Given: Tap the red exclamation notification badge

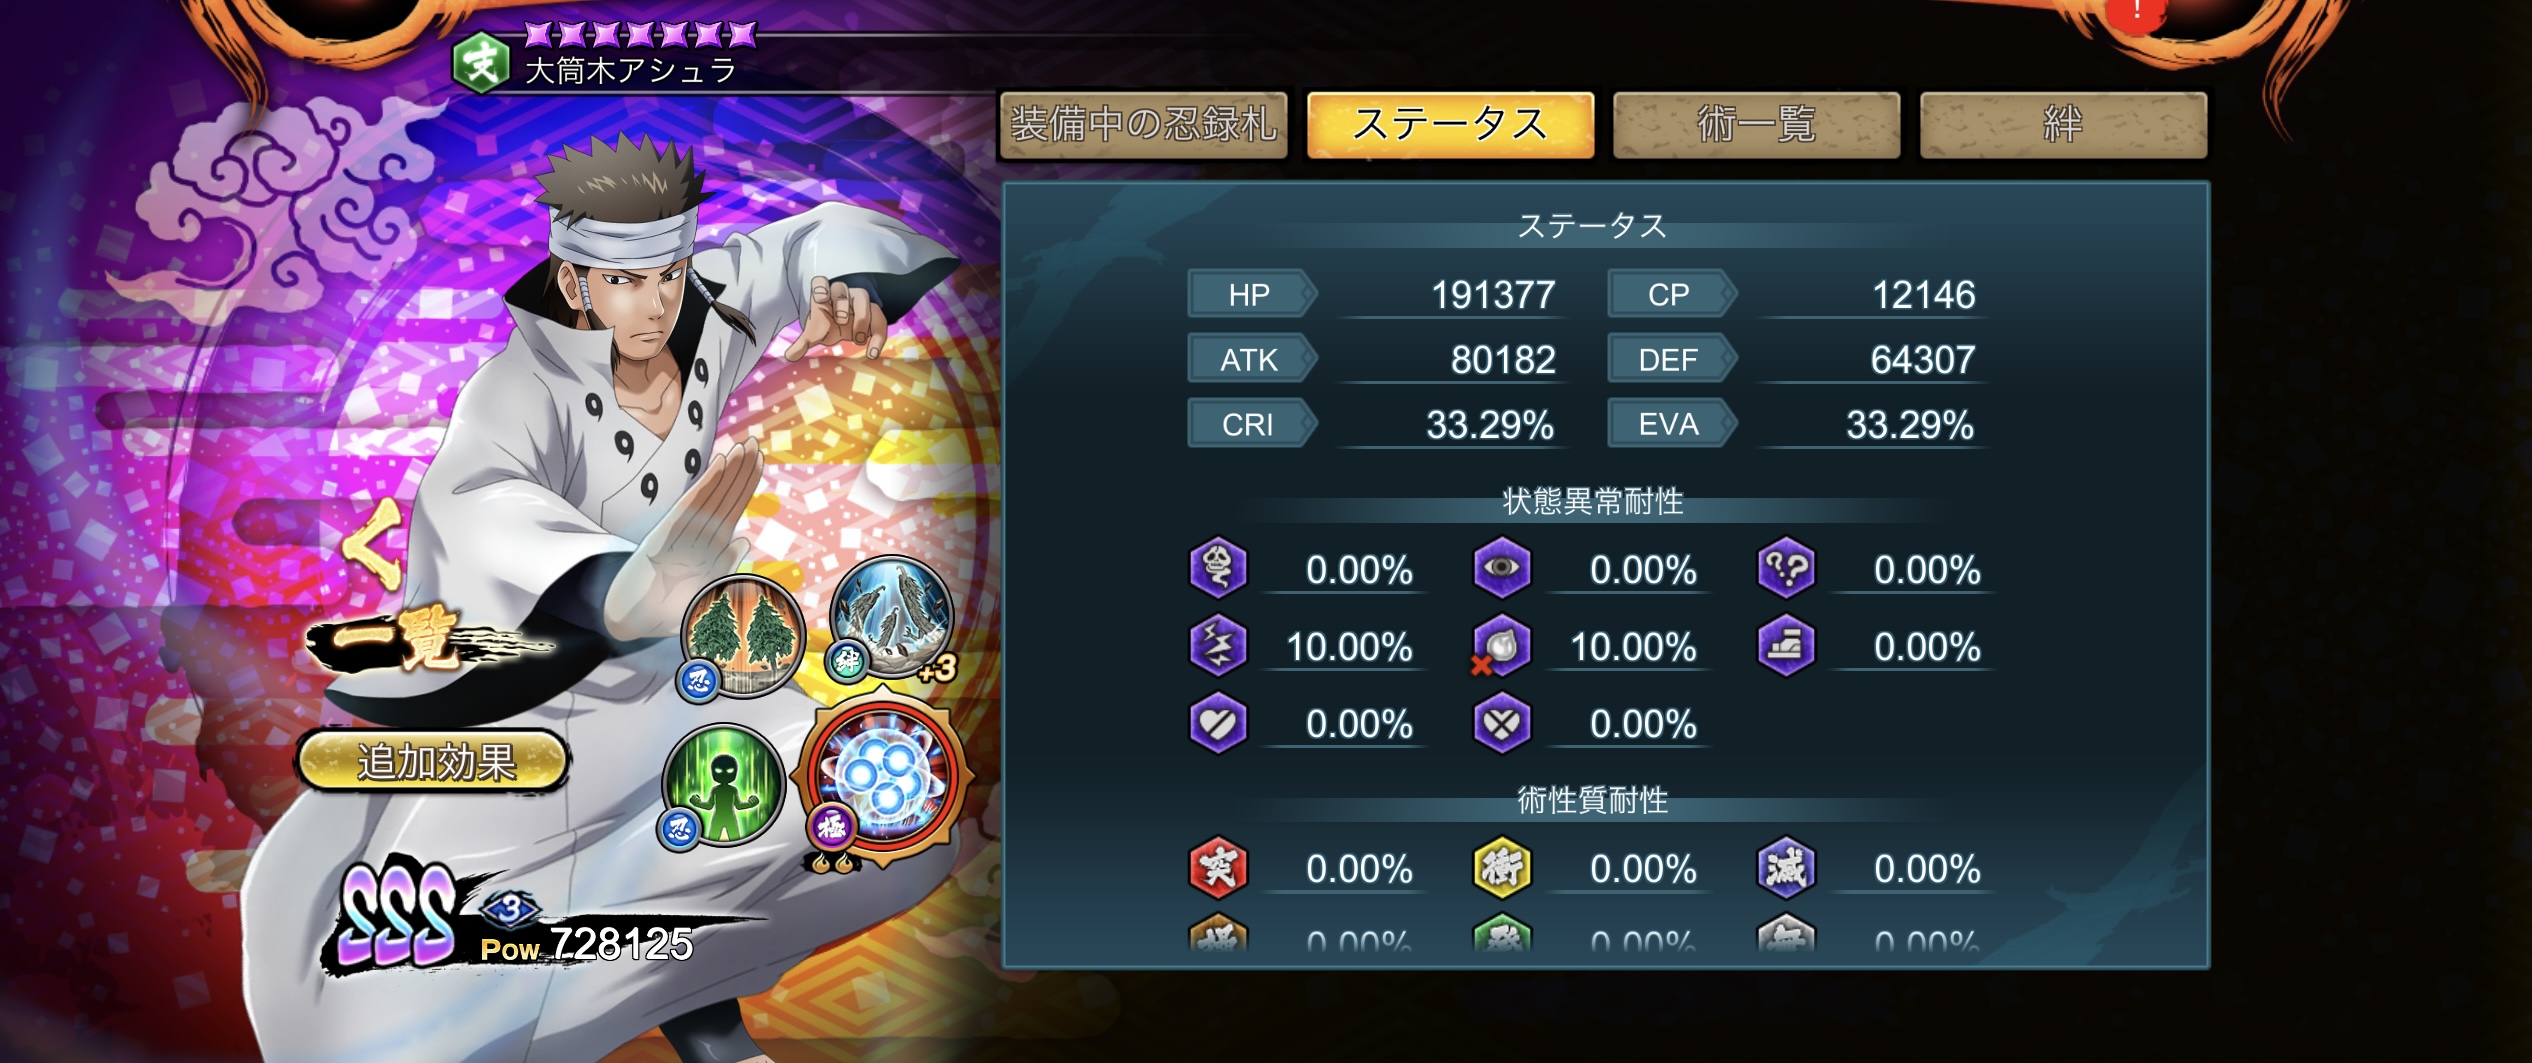Looking at the screenshot, I should (x=2137, y=14).
